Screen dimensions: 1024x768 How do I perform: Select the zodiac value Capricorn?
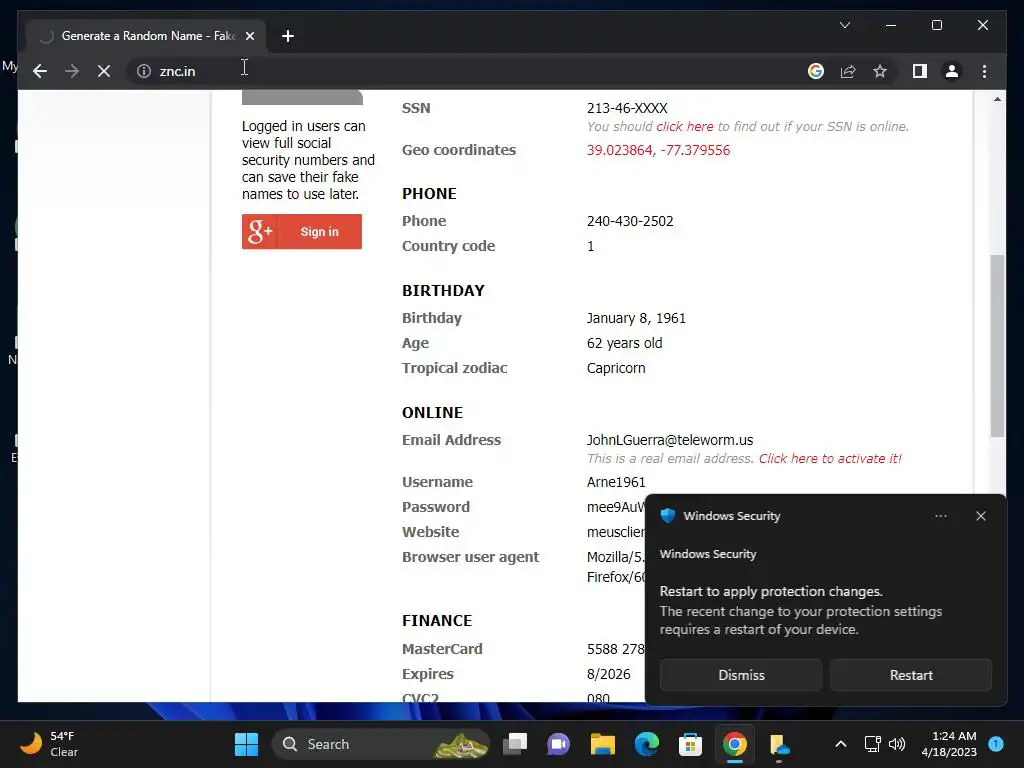click(616, 368)
